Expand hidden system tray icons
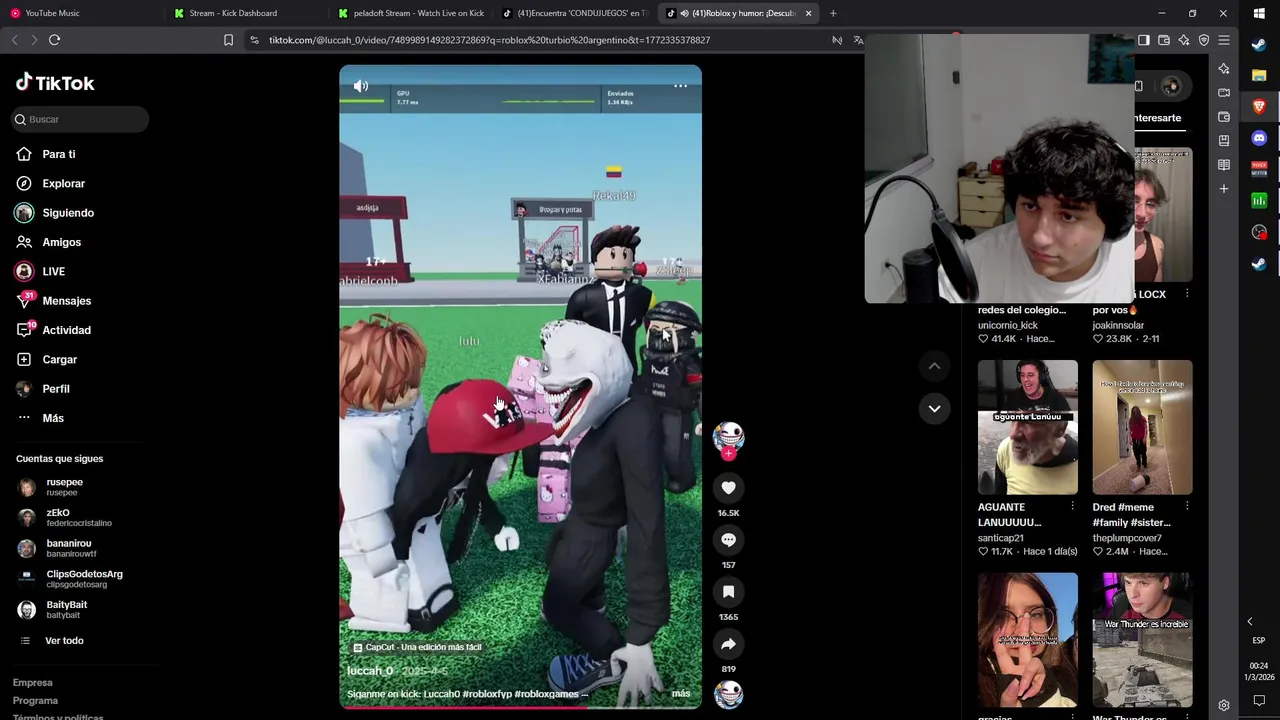Viewport: 1280px width, 720px height. (x=1249, y=621)
